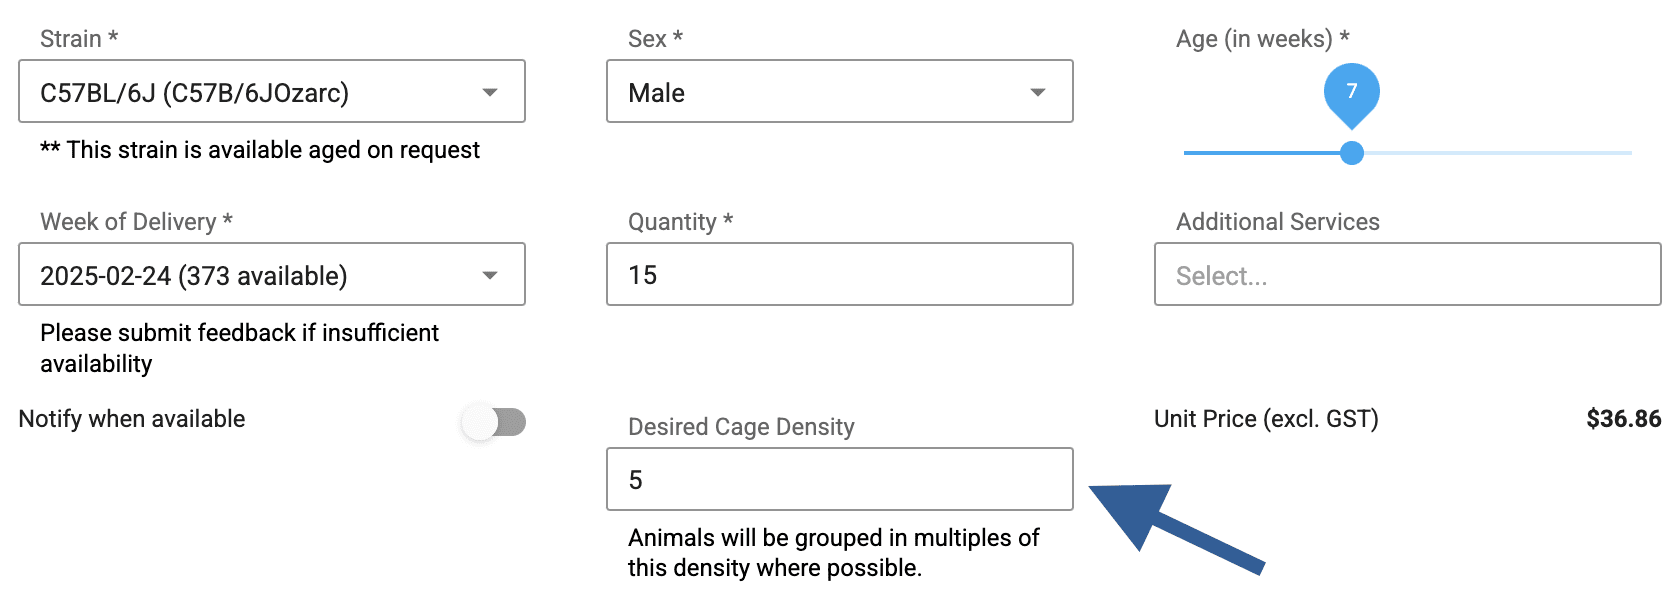Click the Sex dropdown arrow icon

[1038, 92]
